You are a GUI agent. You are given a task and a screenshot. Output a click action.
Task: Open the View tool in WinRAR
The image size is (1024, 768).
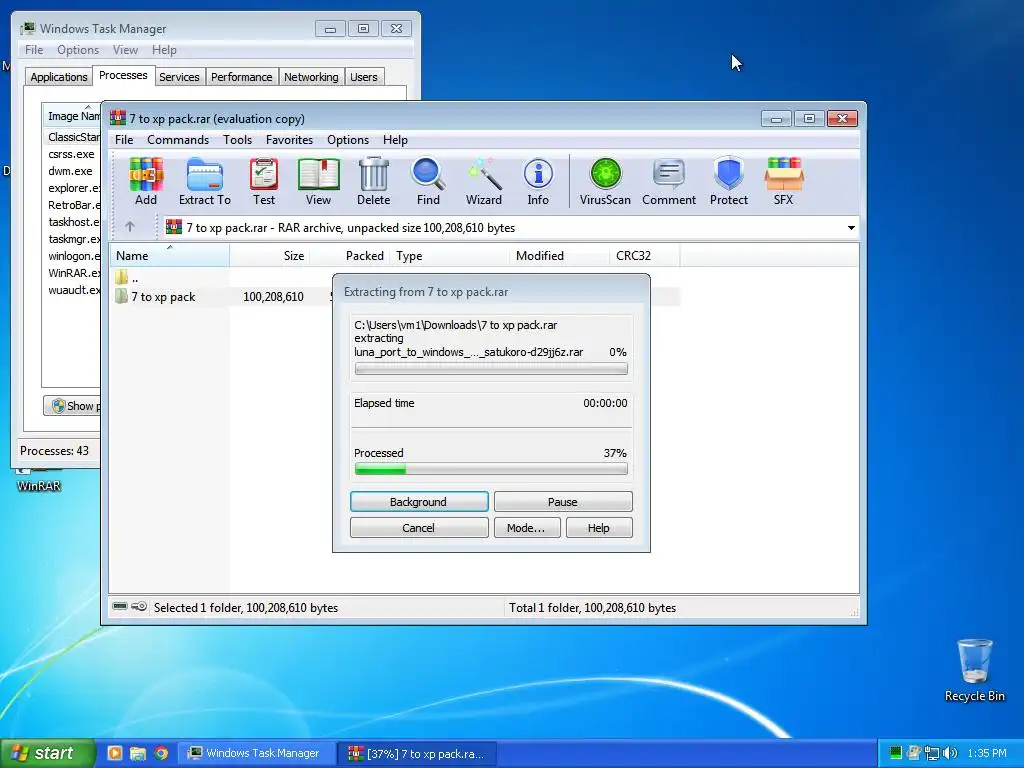(318, 182)
